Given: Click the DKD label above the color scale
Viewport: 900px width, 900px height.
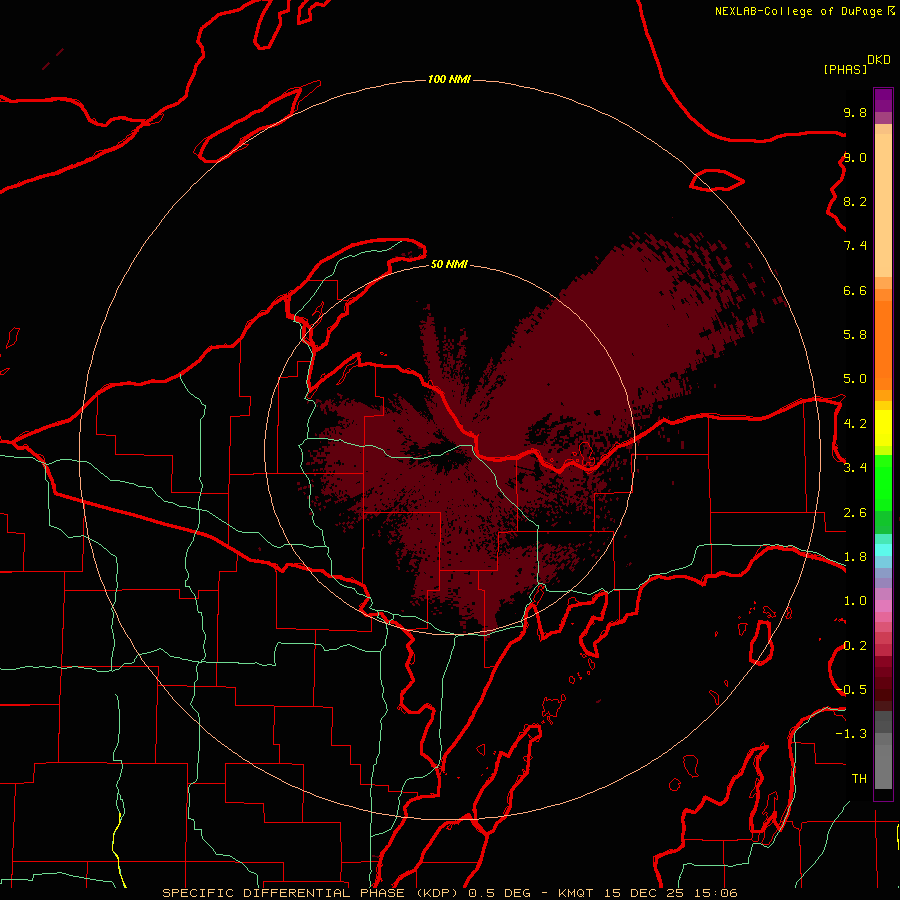Looking at the screenshot, I should (878, 60).
